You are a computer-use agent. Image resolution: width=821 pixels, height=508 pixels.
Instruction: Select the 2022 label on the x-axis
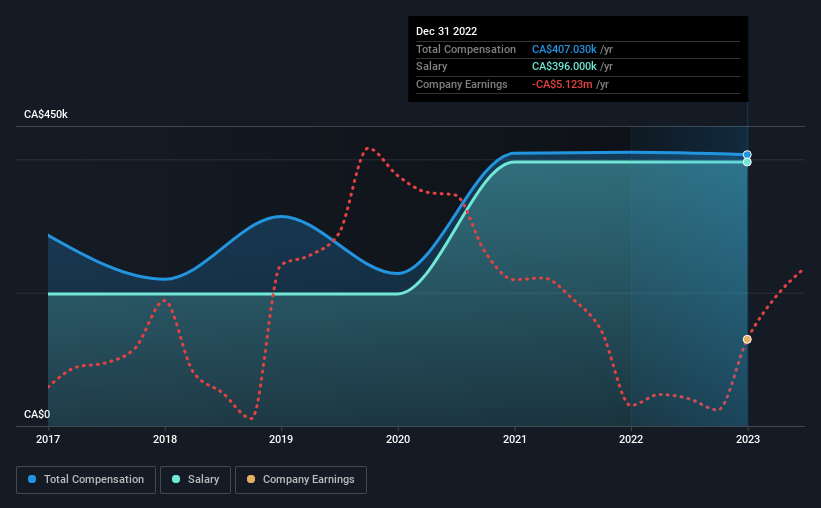(631, 439)
